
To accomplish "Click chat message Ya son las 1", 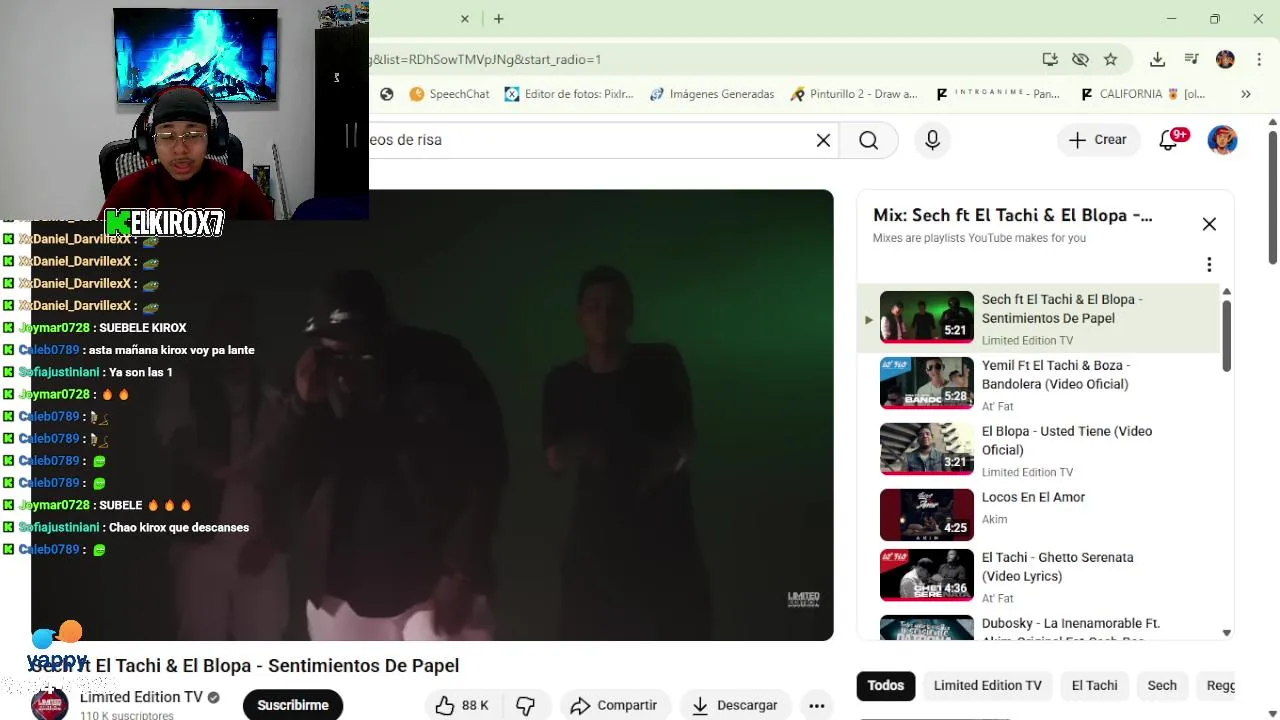I will click(x=141, y=372).
